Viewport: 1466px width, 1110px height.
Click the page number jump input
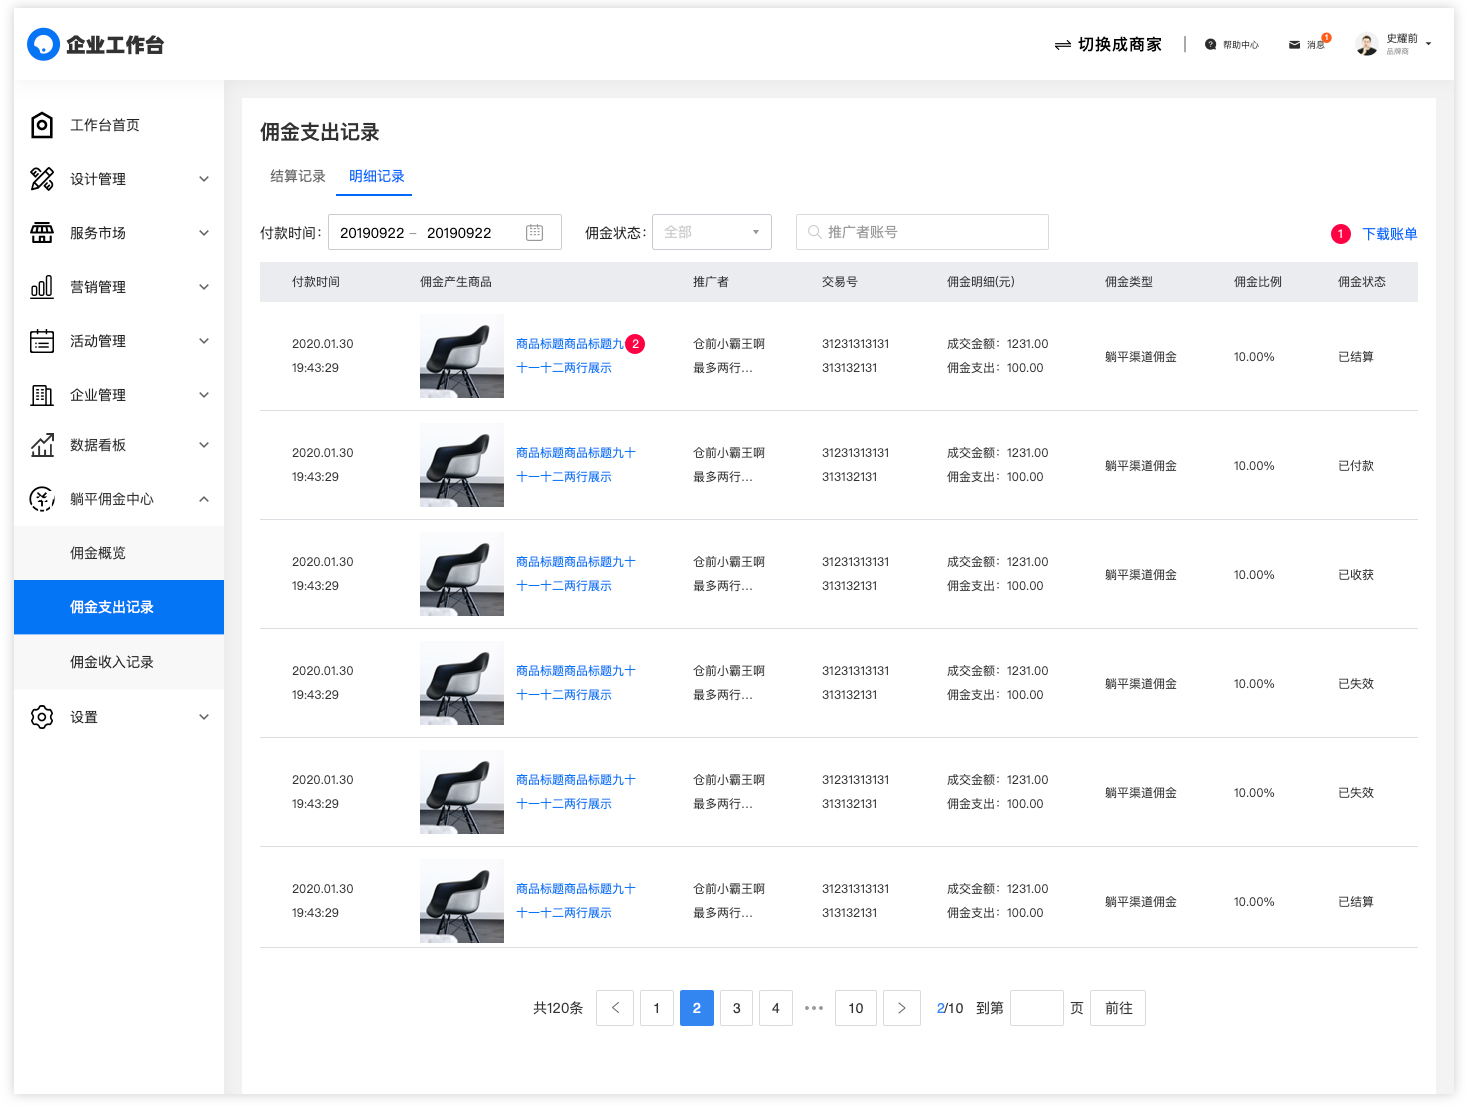pyautogui.click(x=1037, y=1008)
